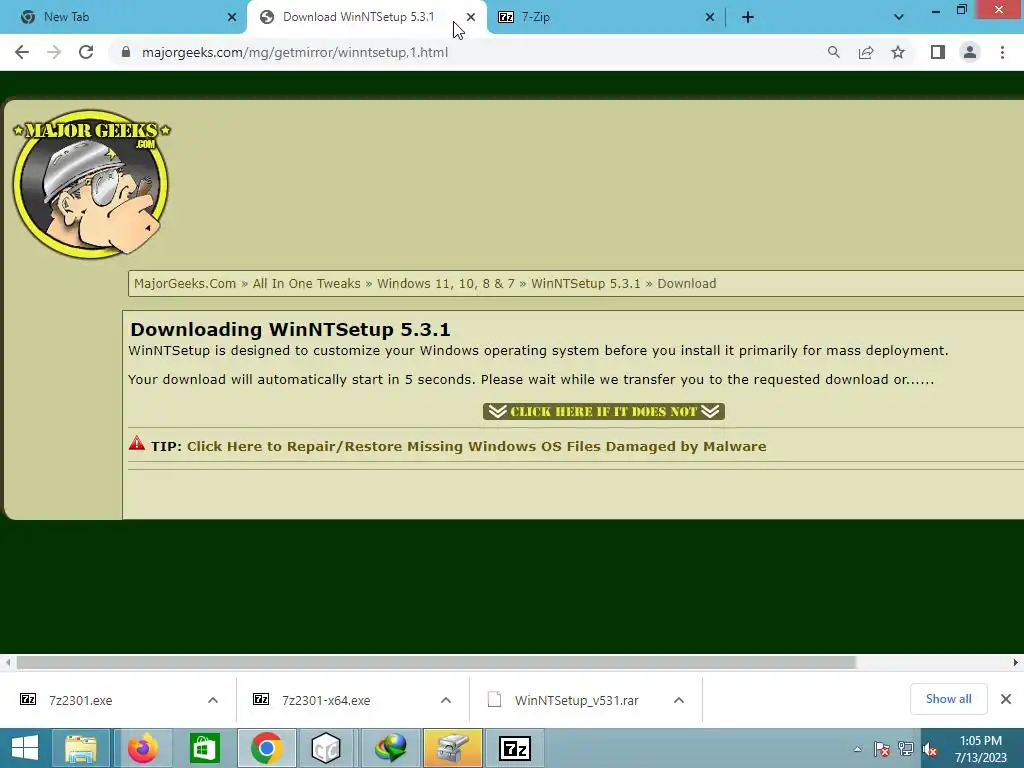Image resolution: width=1024 pixels, height=768 pixels.
Task: View site information lock icon
Action: pos(126,52)
